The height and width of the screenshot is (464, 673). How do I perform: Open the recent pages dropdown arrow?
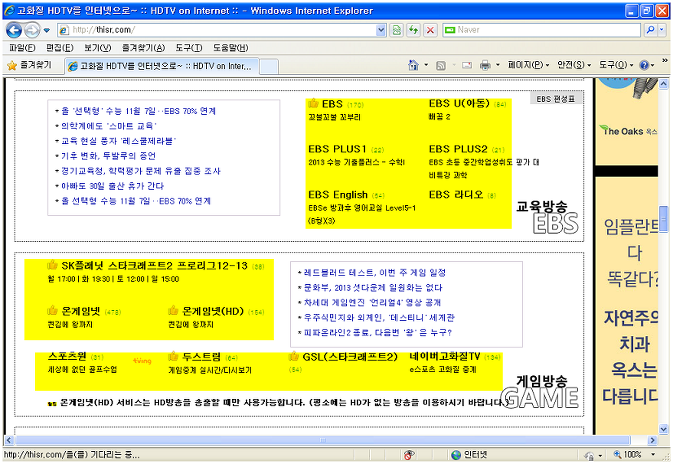[x=47, y=30]
